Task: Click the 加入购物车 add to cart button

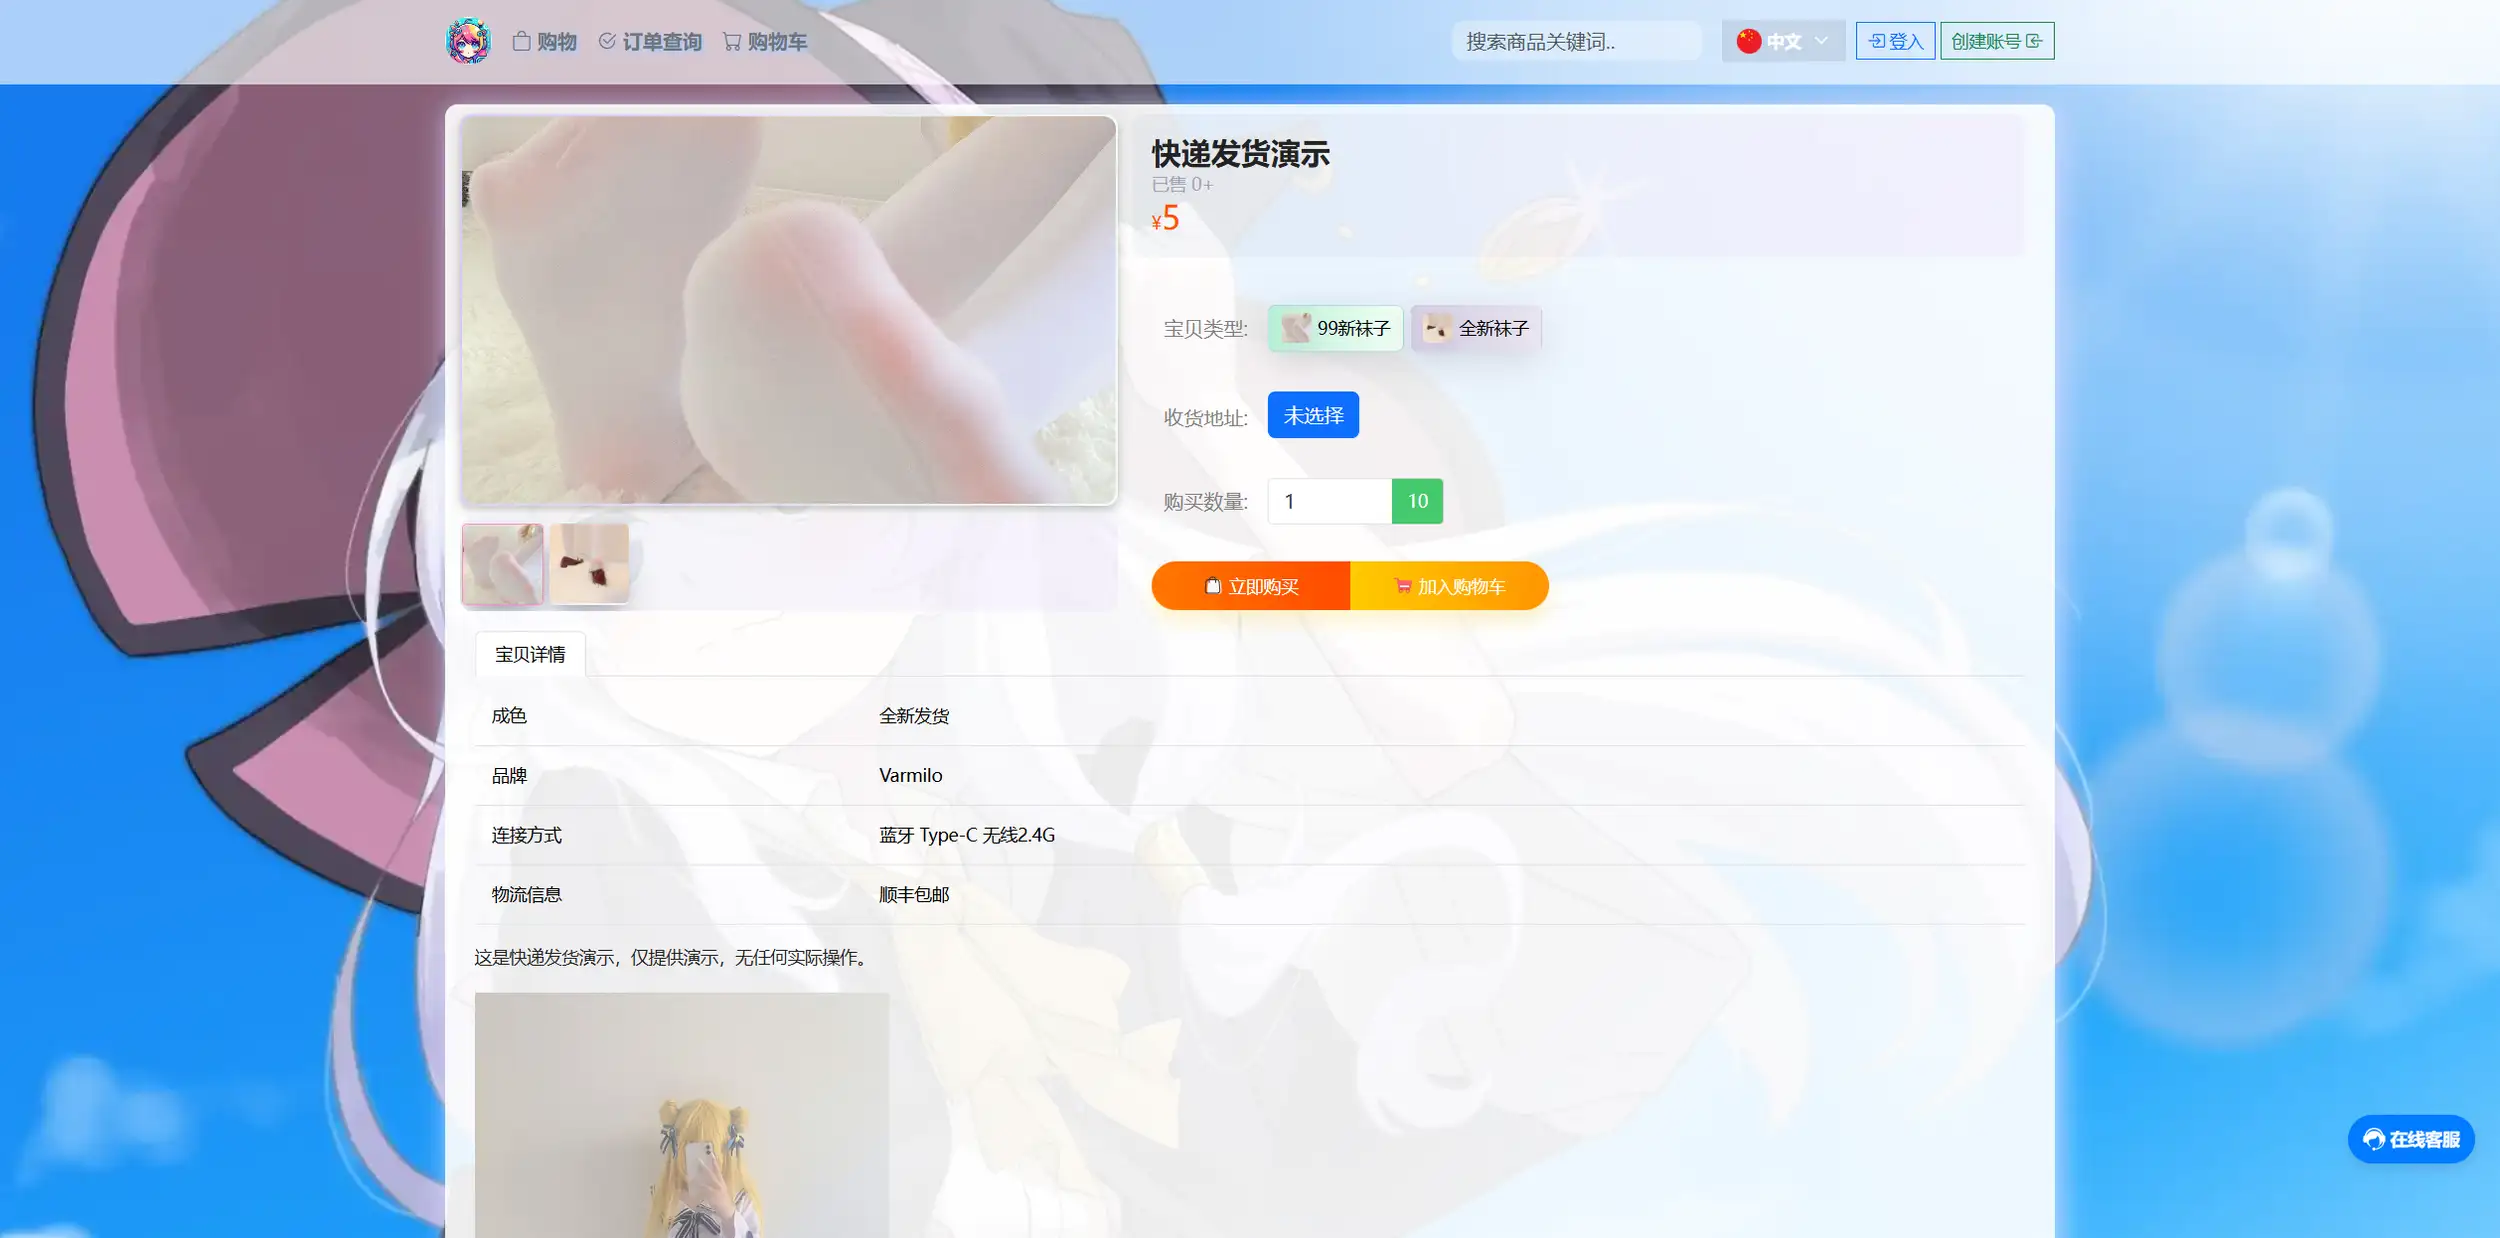Action: pyautogui.click(x=1449, y=585)
